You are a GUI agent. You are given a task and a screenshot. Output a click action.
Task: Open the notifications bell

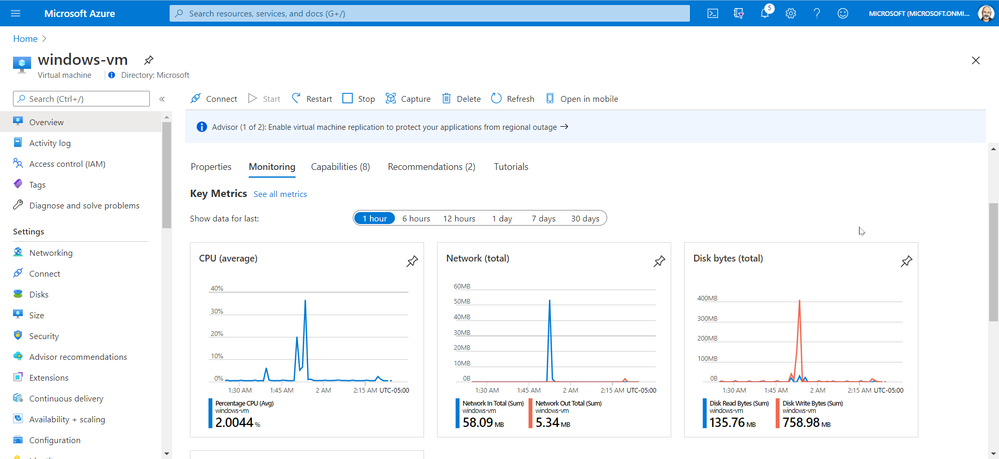point(765,13)
